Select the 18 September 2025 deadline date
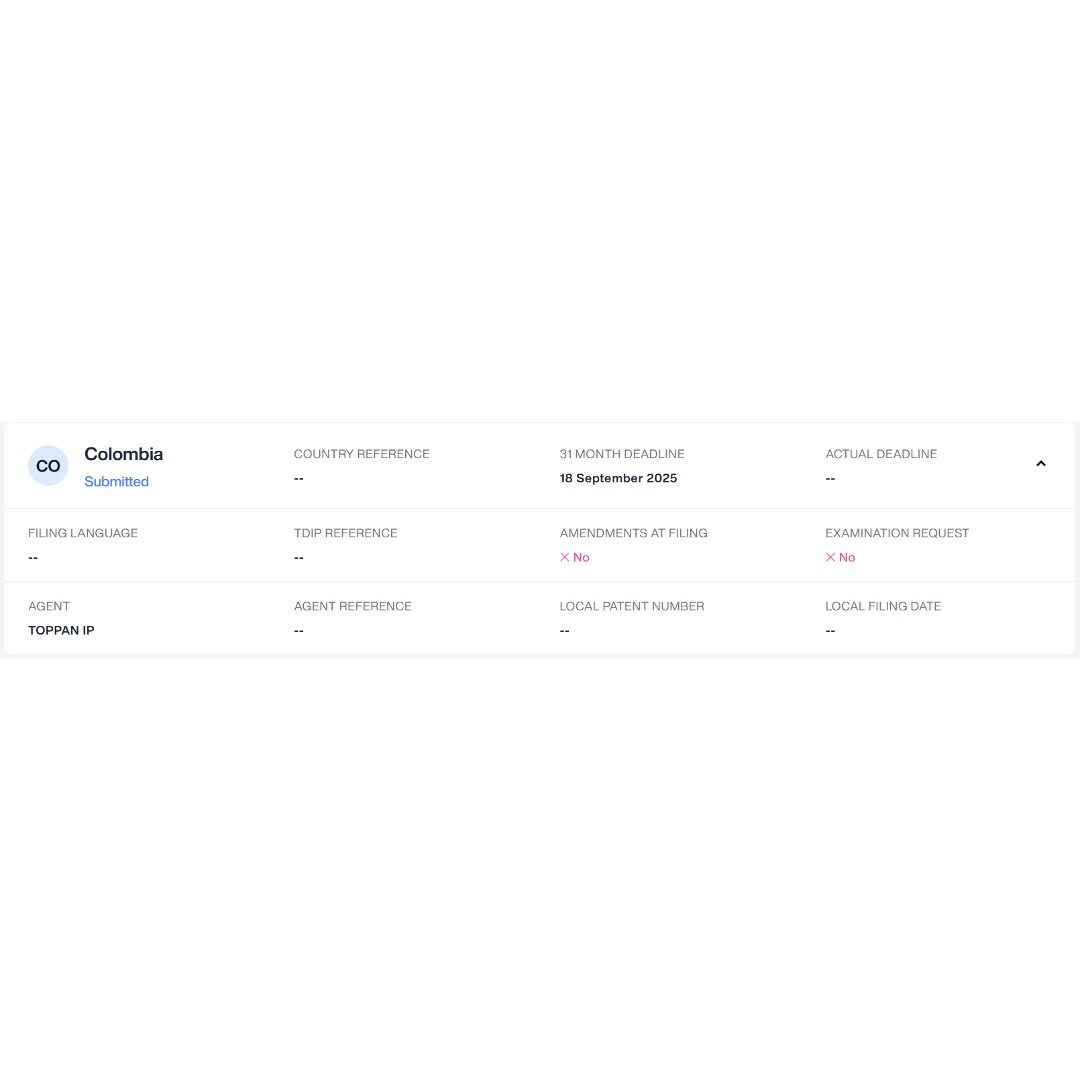The height and width of the screenshot is (1080, 1080). (x=618, y=478)
